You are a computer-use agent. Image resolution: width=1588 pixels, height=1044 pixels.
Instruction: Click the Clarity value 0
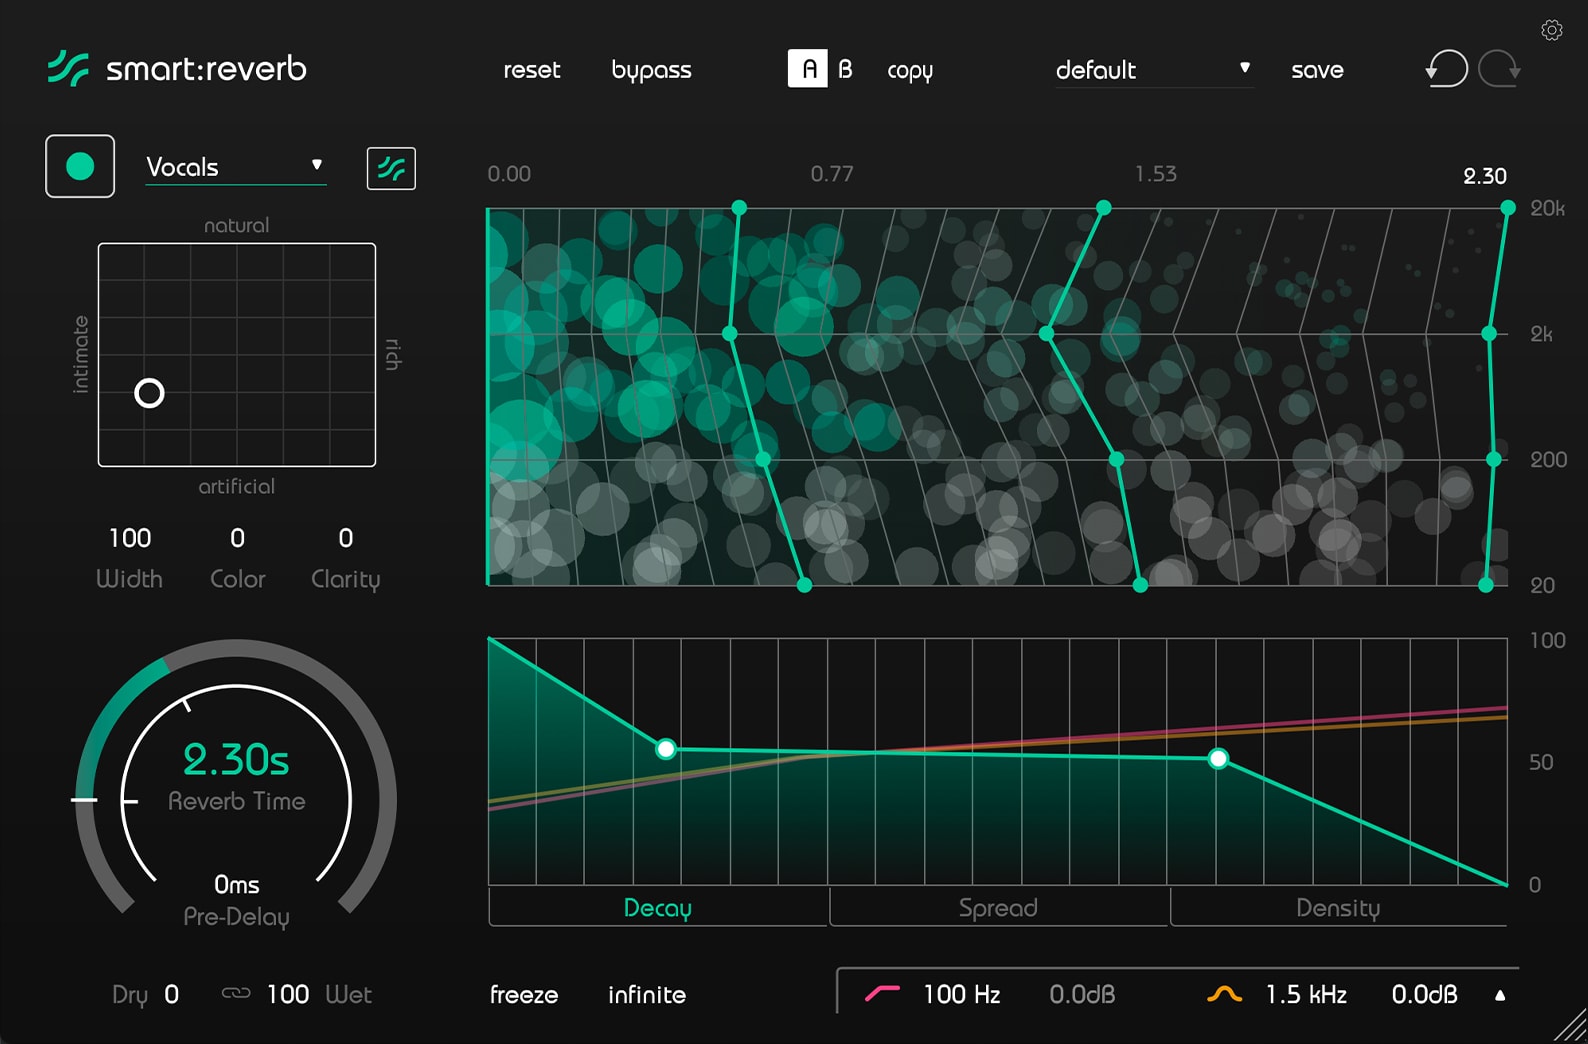point(345,538)
